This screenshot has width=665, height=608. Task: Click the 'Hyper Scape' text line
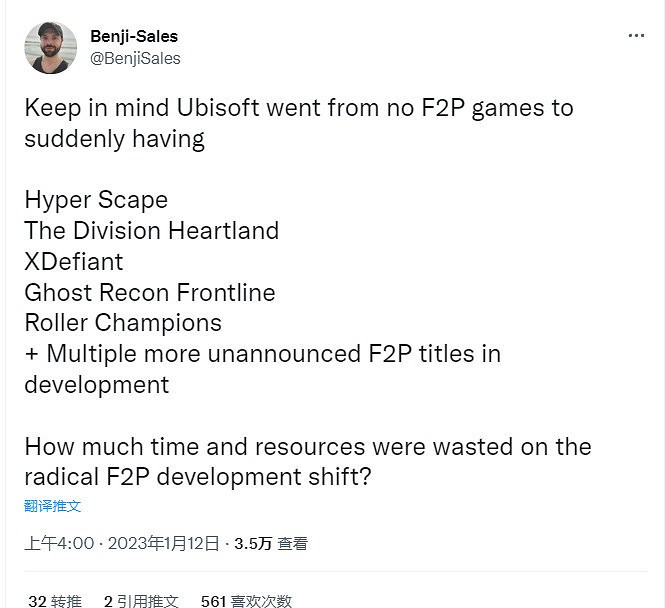[96, 199]
